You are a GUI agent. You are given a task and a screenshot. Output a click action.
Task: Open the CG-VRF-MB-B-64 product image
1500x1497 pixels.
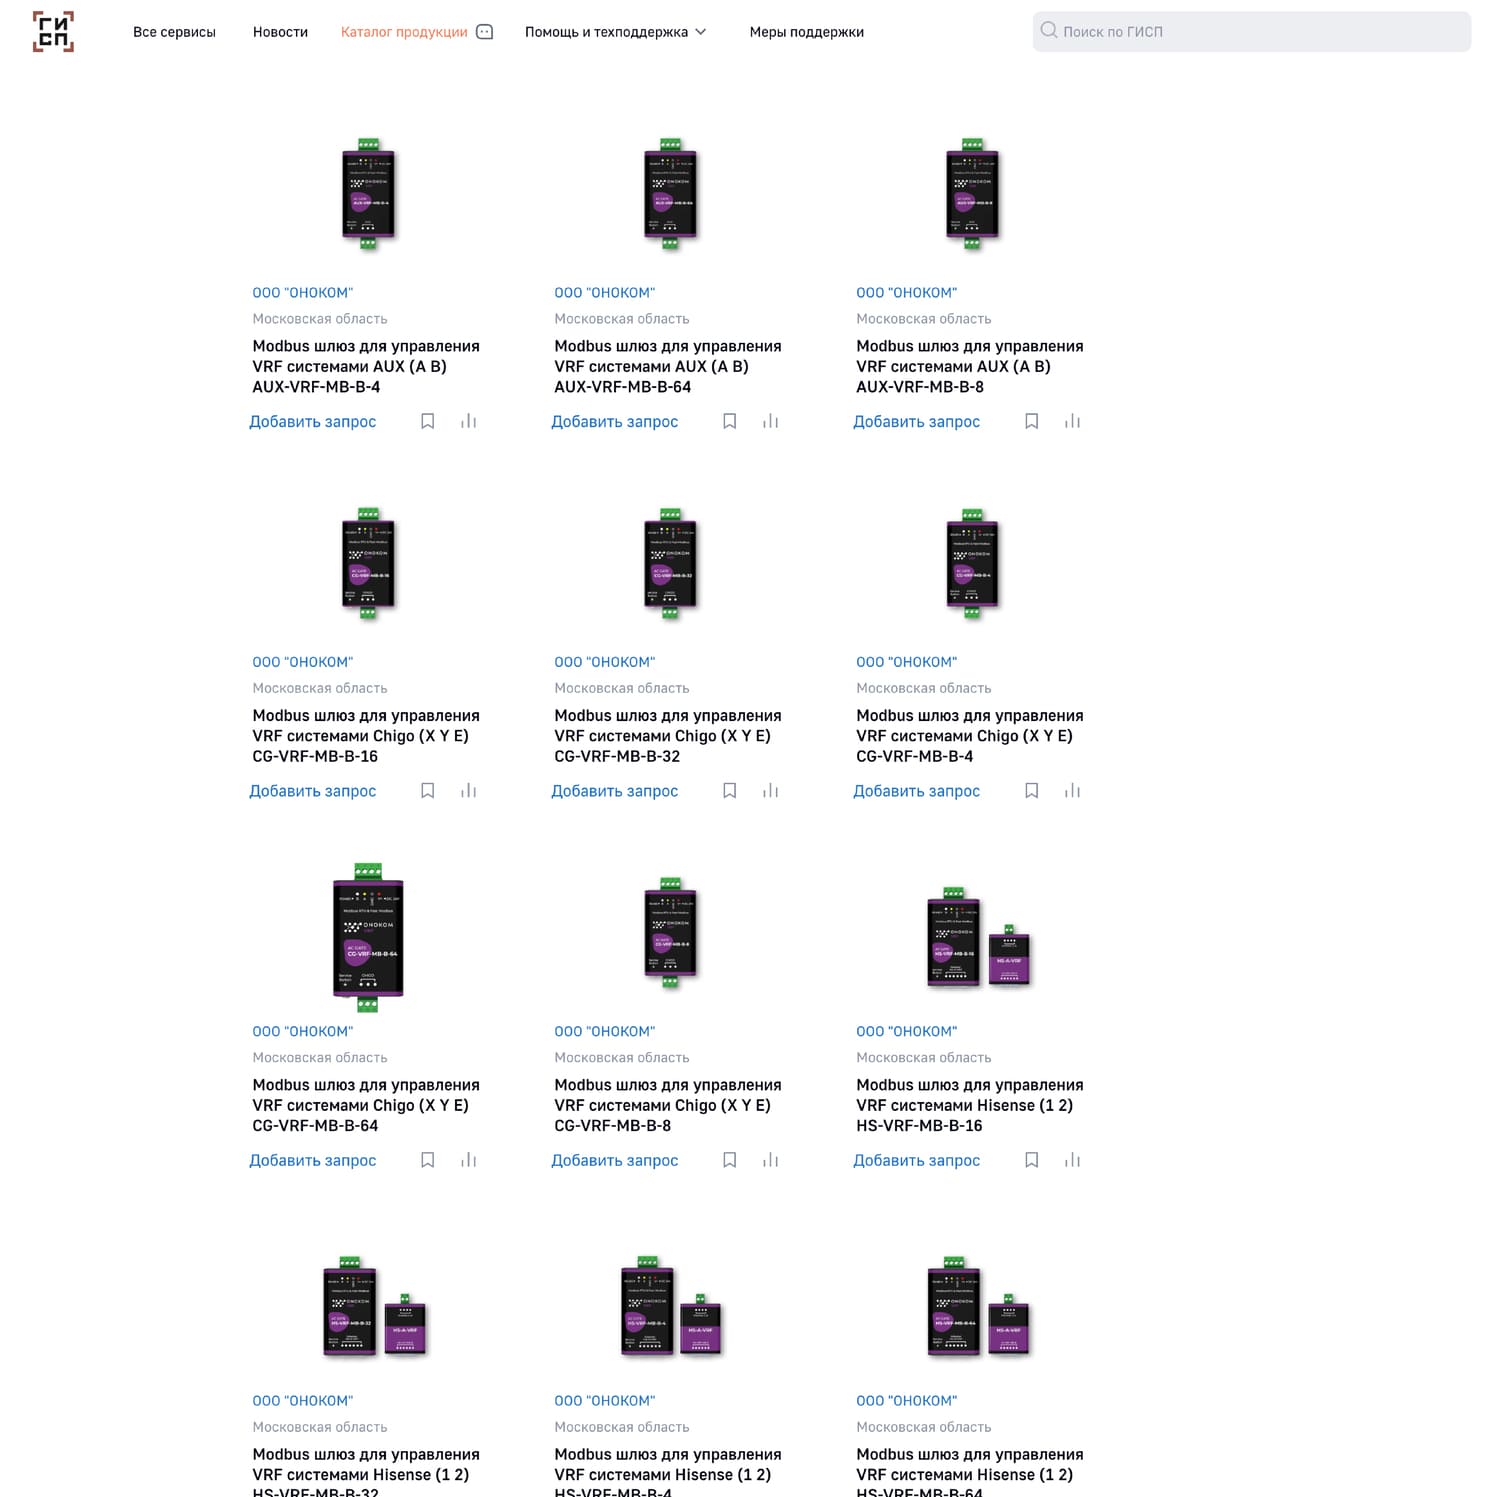click(x=368, y=937)
